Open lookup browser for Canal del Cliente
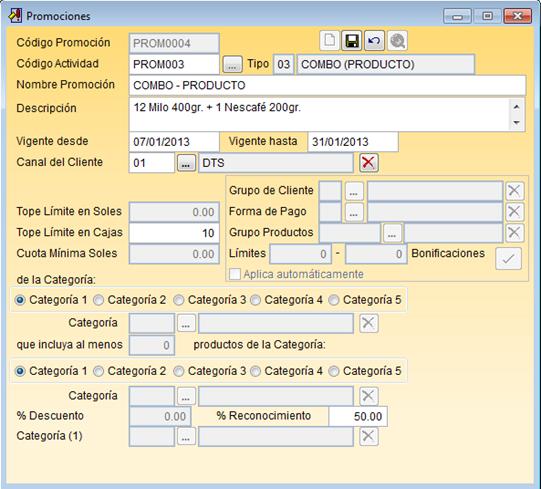The height and width of the screenshot is (489, 541). [186, 163]
